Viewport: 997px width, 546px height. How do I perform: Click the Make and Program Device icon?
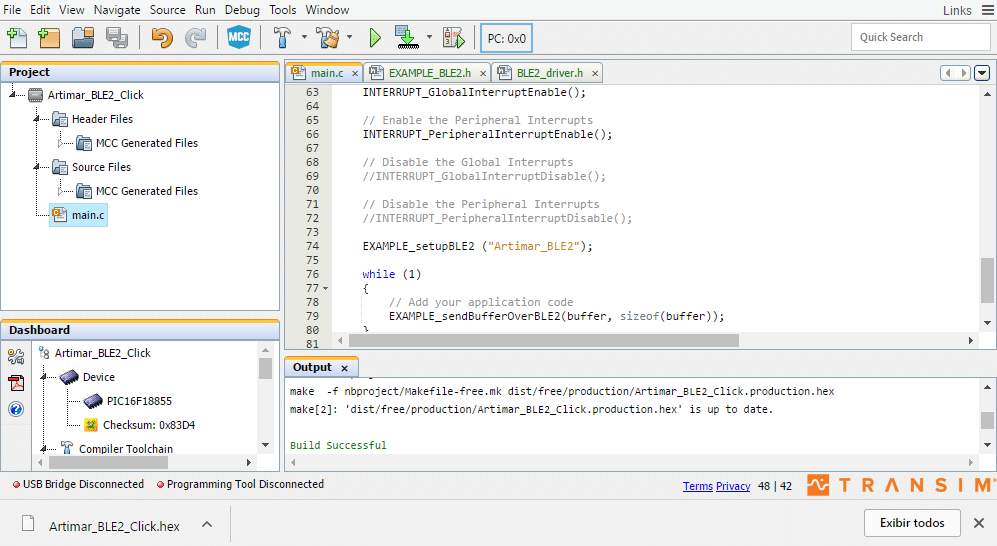407,38
